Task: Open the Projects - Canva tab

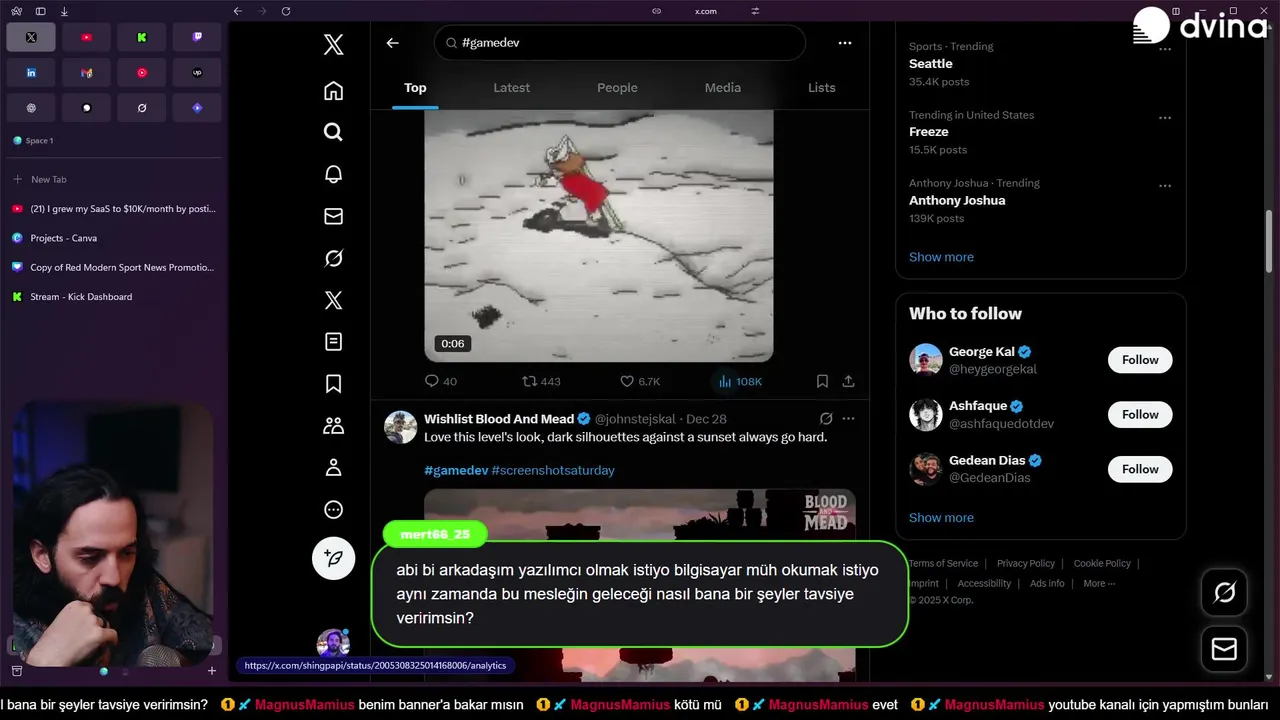Action: pyautogui.click(x=113, y=238)
